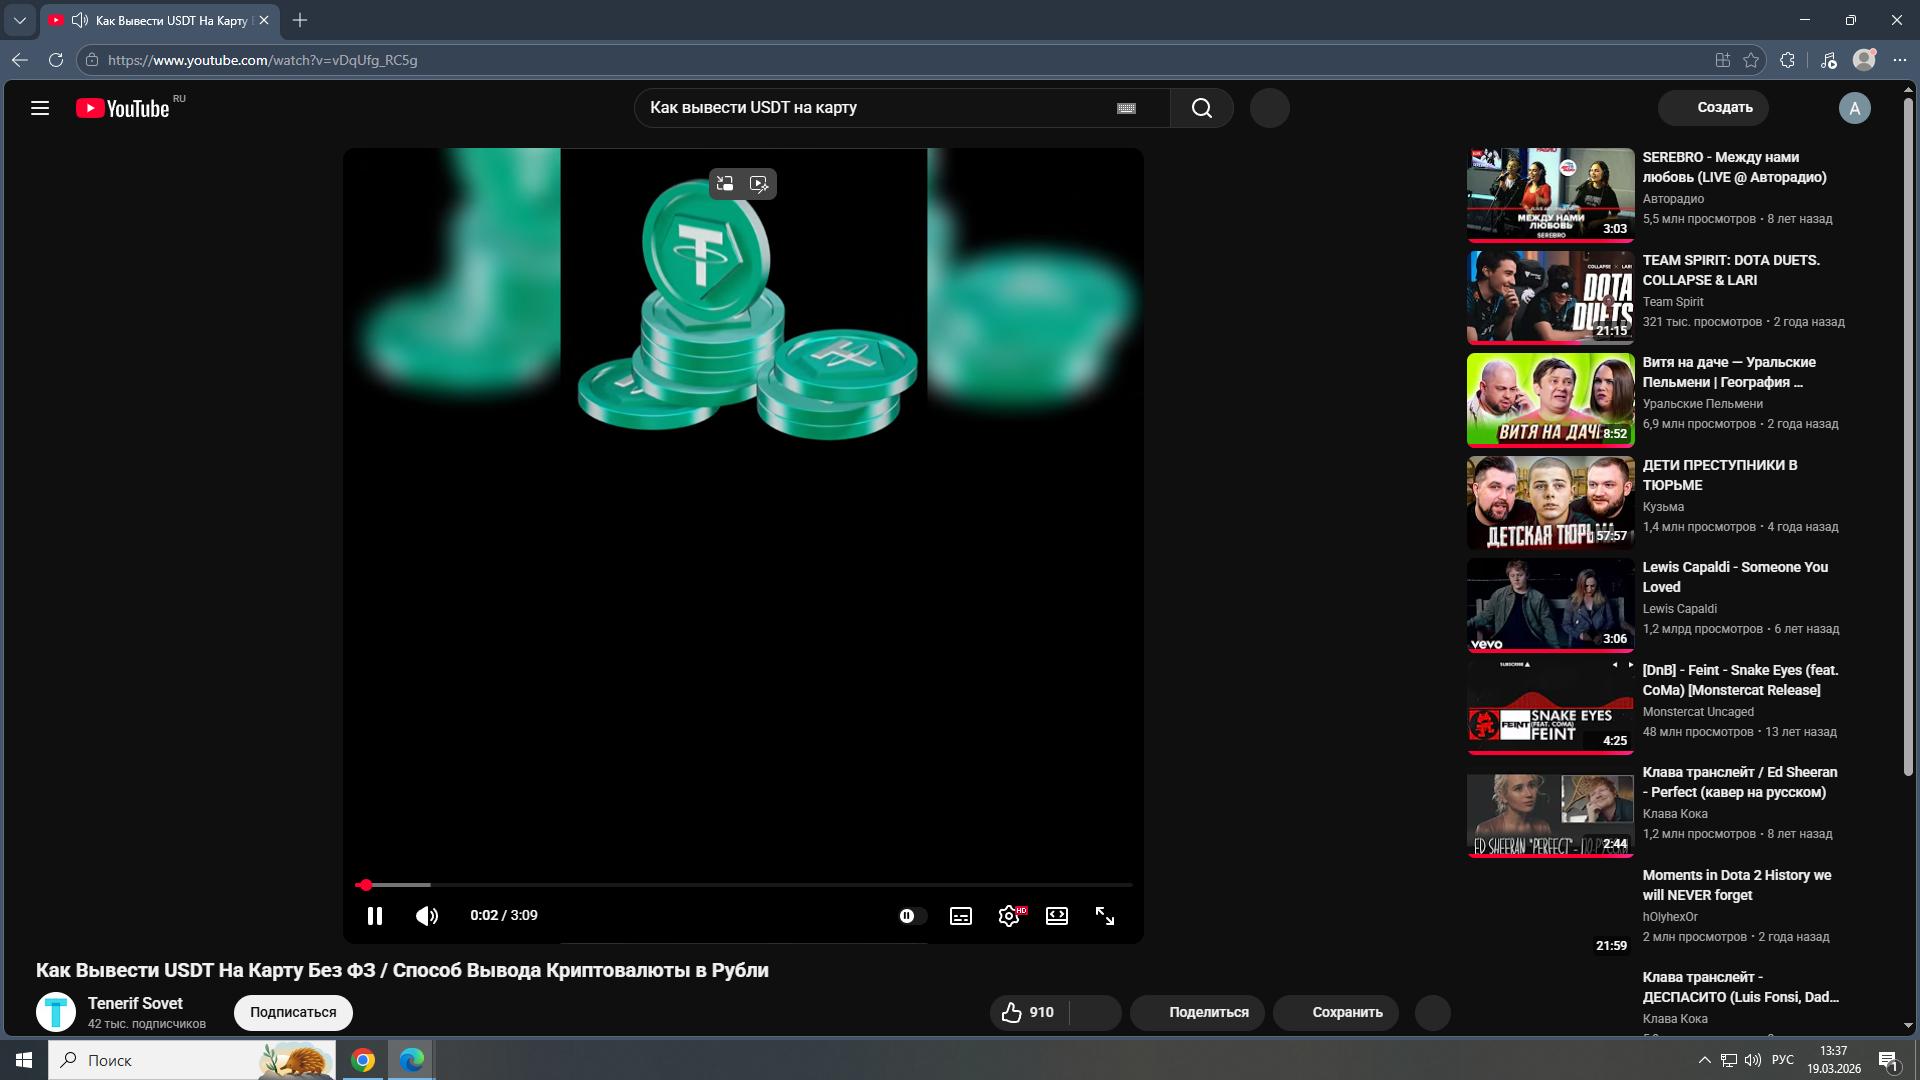
Task: Open a new browser tab
Action: point(300,20)
